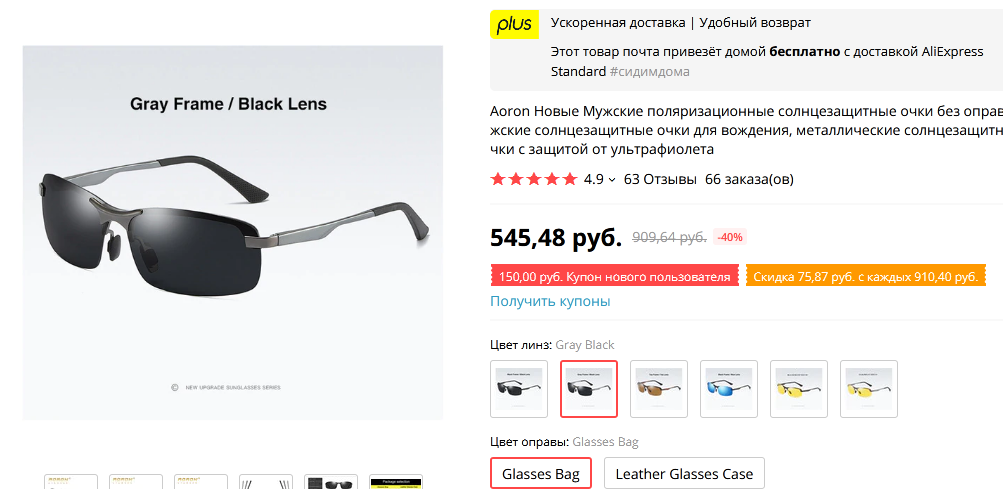
Task: Choose the blue mirror lens swatch
Action: point(729,389)
